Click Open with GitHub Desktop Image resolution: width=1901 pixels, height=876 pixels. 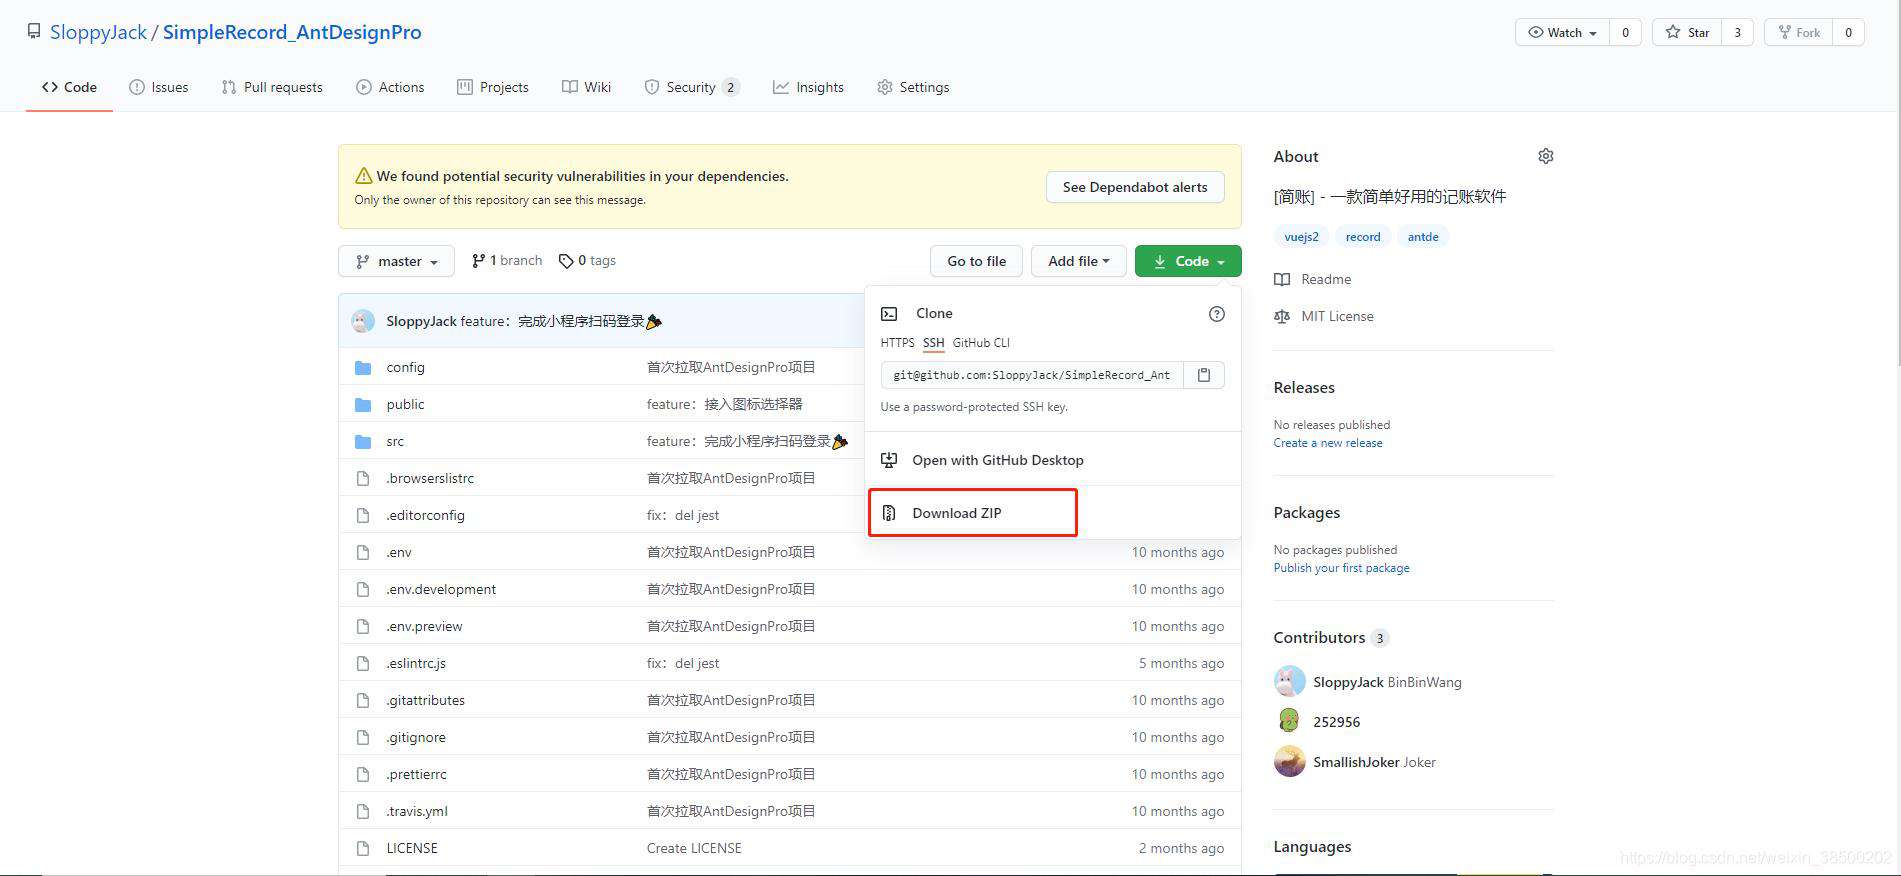[997, 460]
